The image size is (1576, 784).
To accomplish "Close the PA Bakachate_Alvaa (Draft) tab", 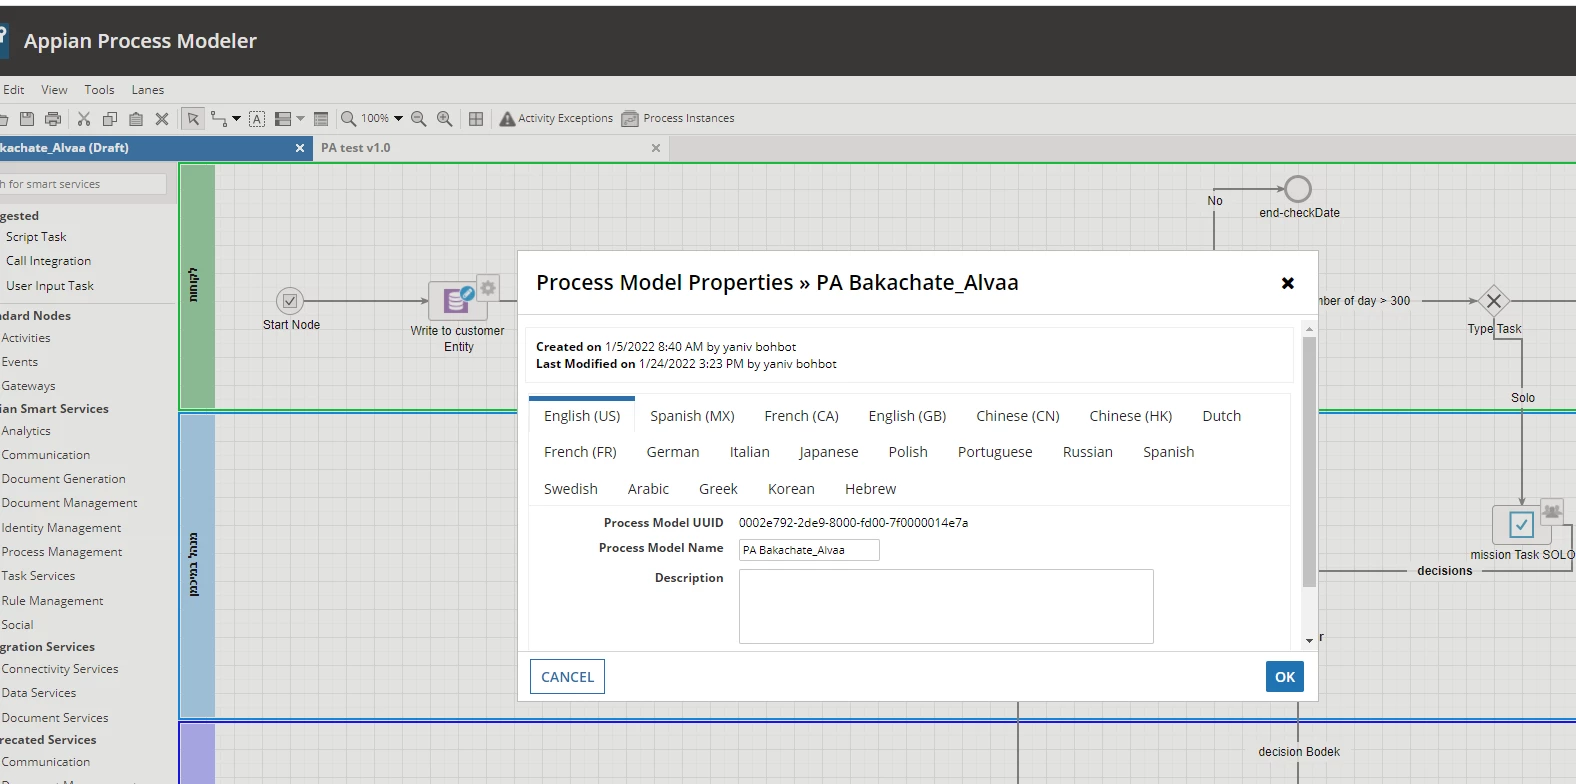I will pyautogui.click(x=300, y=148).
